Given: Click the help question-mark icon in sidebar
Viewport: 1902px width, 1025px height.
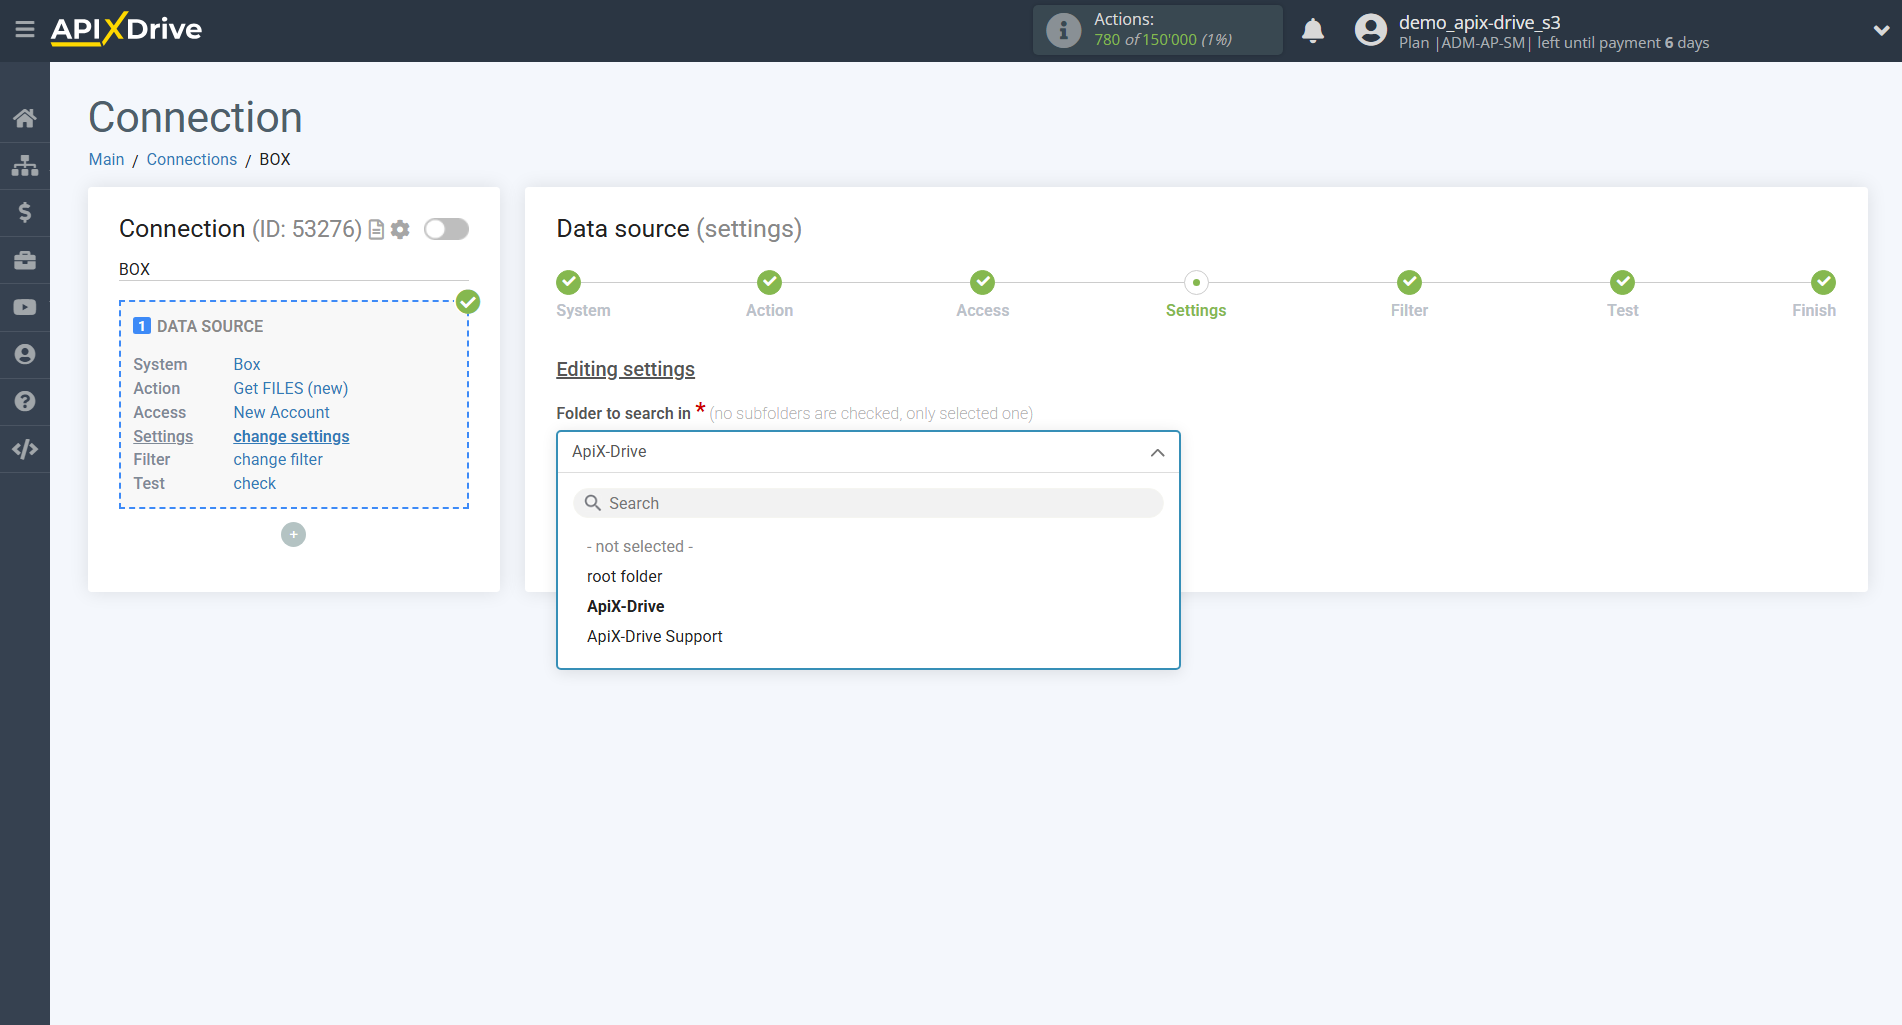Looking at the screenshot, I should [x=25, y=401].
